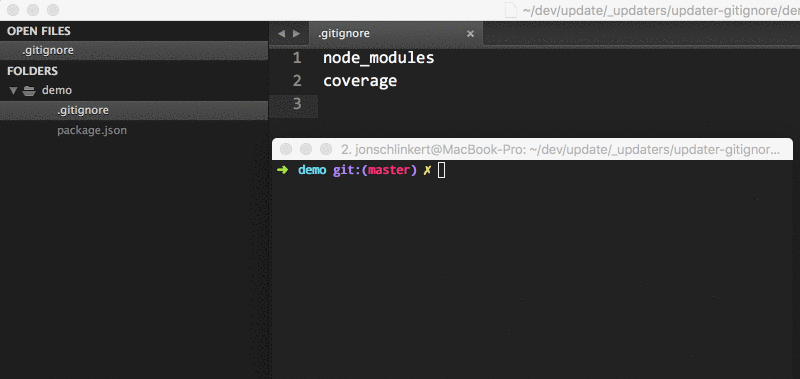The image size is (800, 379).
Task: Click line number 1 in the gutter
Action: point(297,58)
